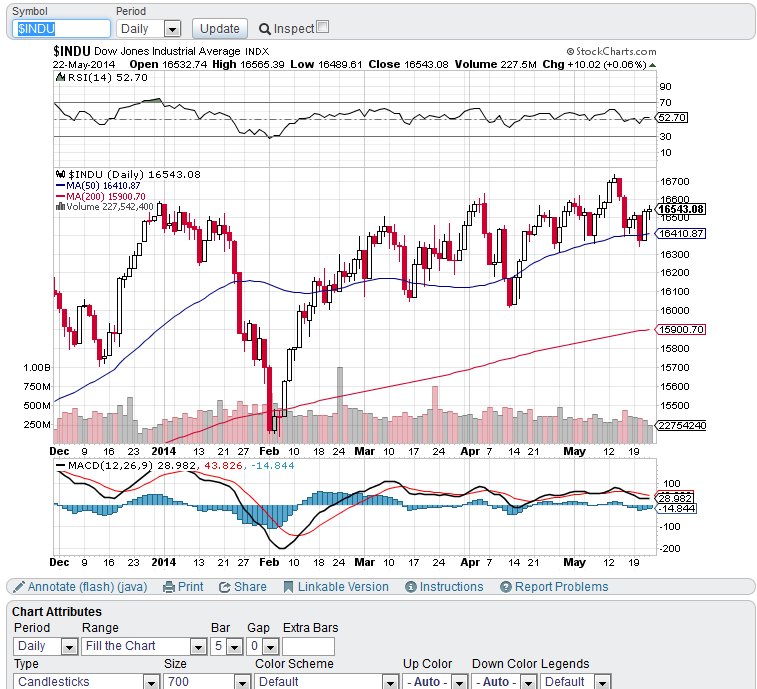
Task: Click the MACD value label 28.982 on axis
Action: pos(675,498)
